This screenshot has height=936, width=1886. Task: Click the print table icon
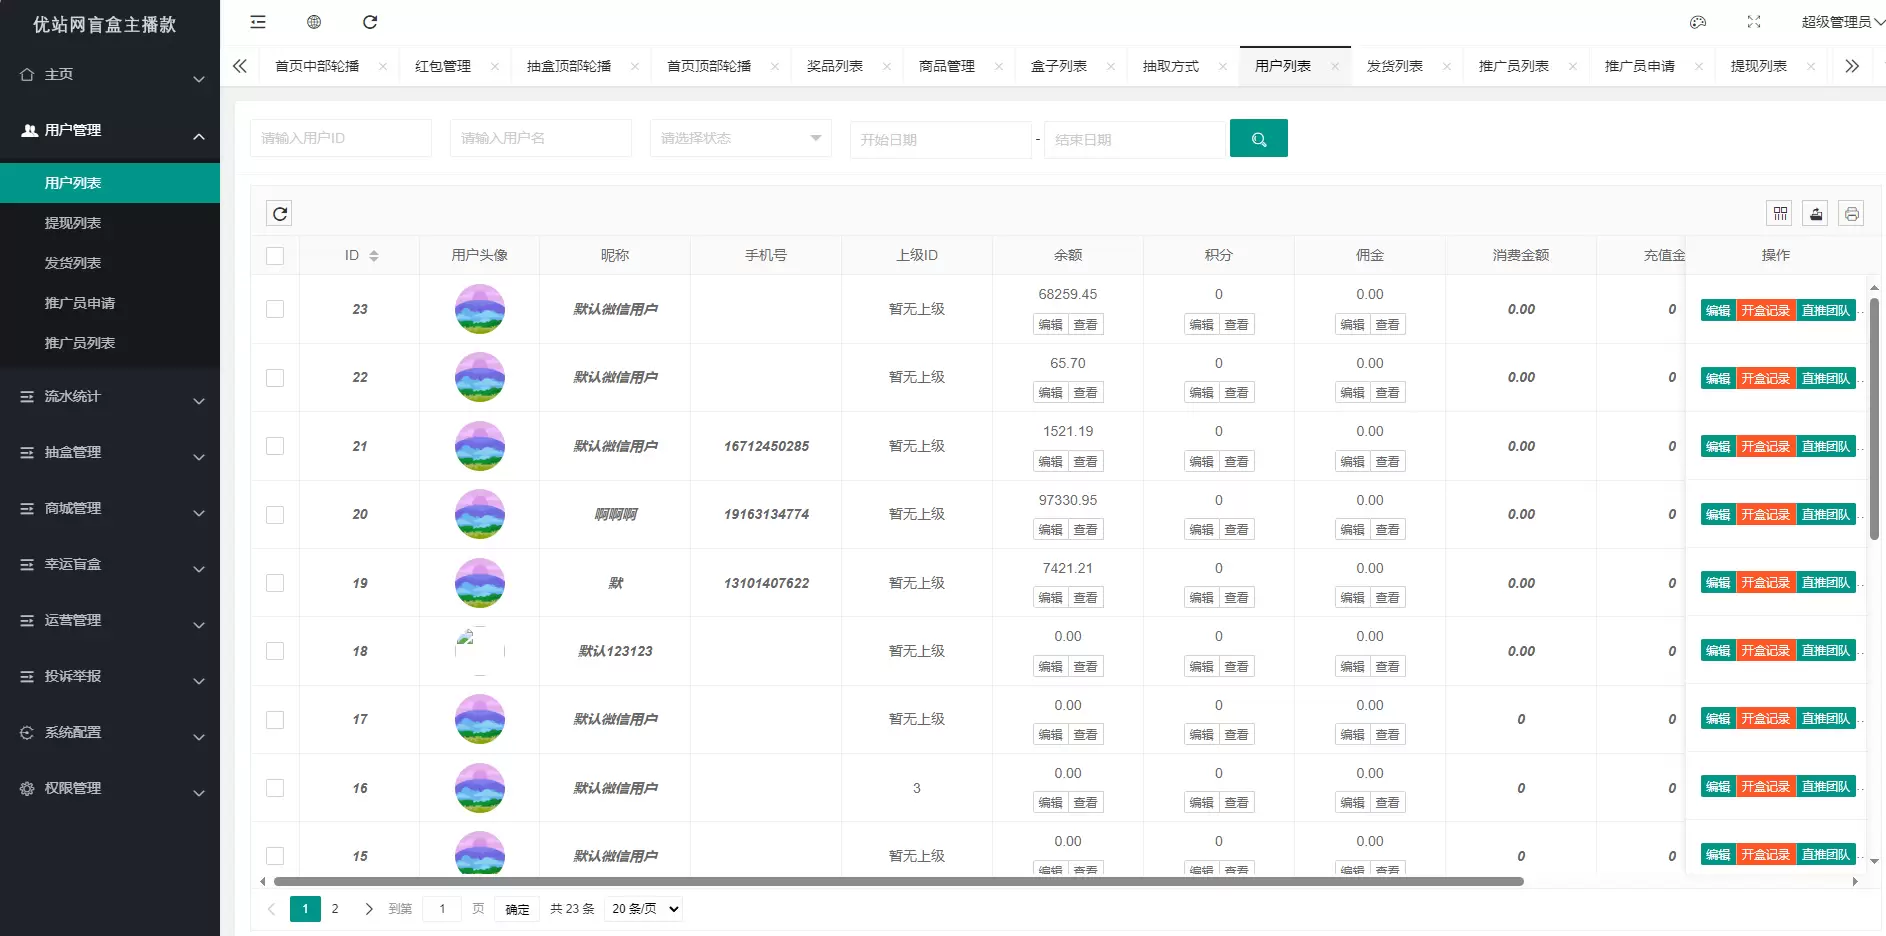click(1851, 213)
